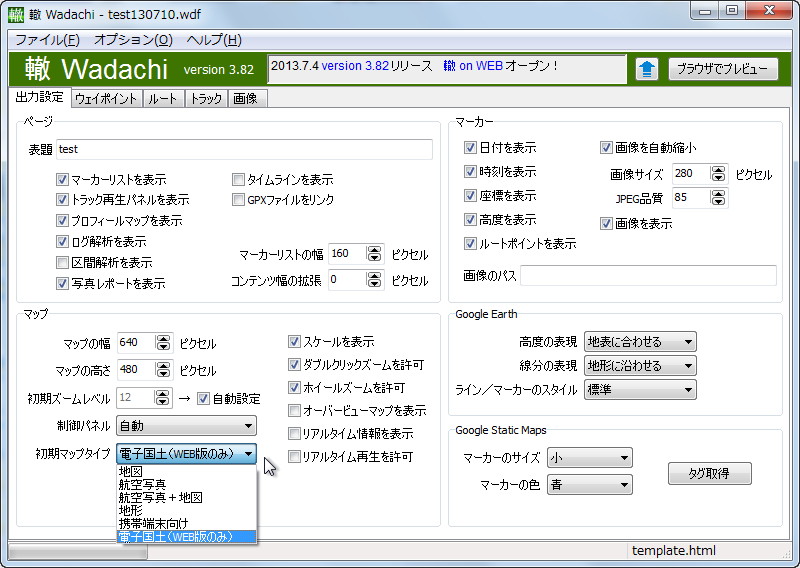Screen dimensions: 800x568
Task: Enable 区間解析を表示 checkbox
Action: coord(62,262)
